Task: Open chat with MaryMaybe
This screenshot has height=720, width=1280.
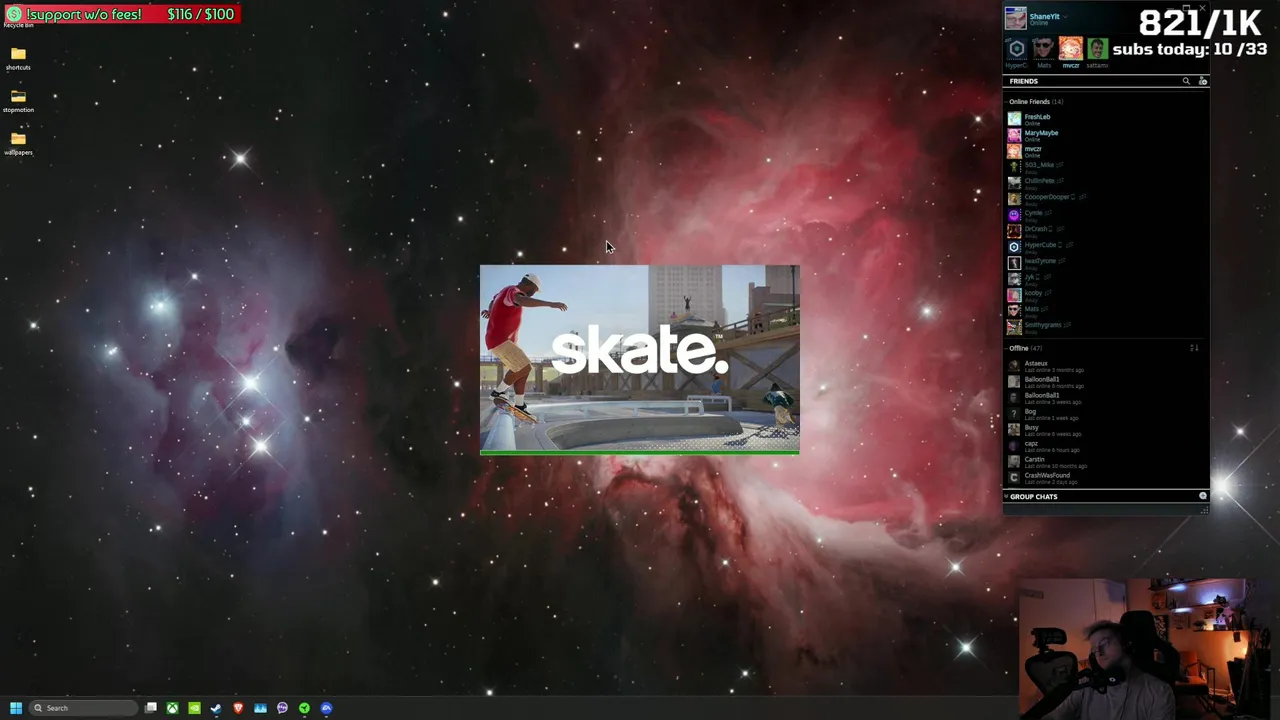Action: click(1106, 135)
